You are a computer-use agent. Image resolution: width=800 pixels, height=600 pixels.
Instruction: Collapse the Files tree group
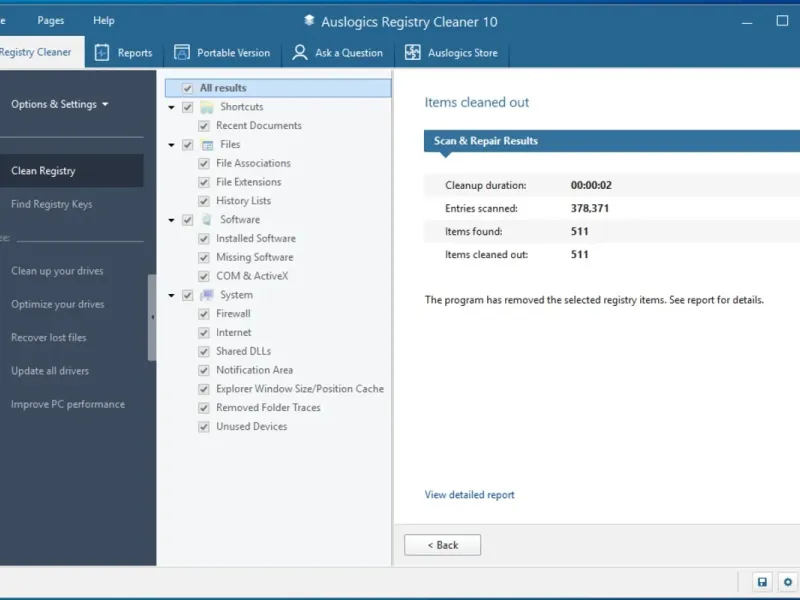[x=172, y=145]
